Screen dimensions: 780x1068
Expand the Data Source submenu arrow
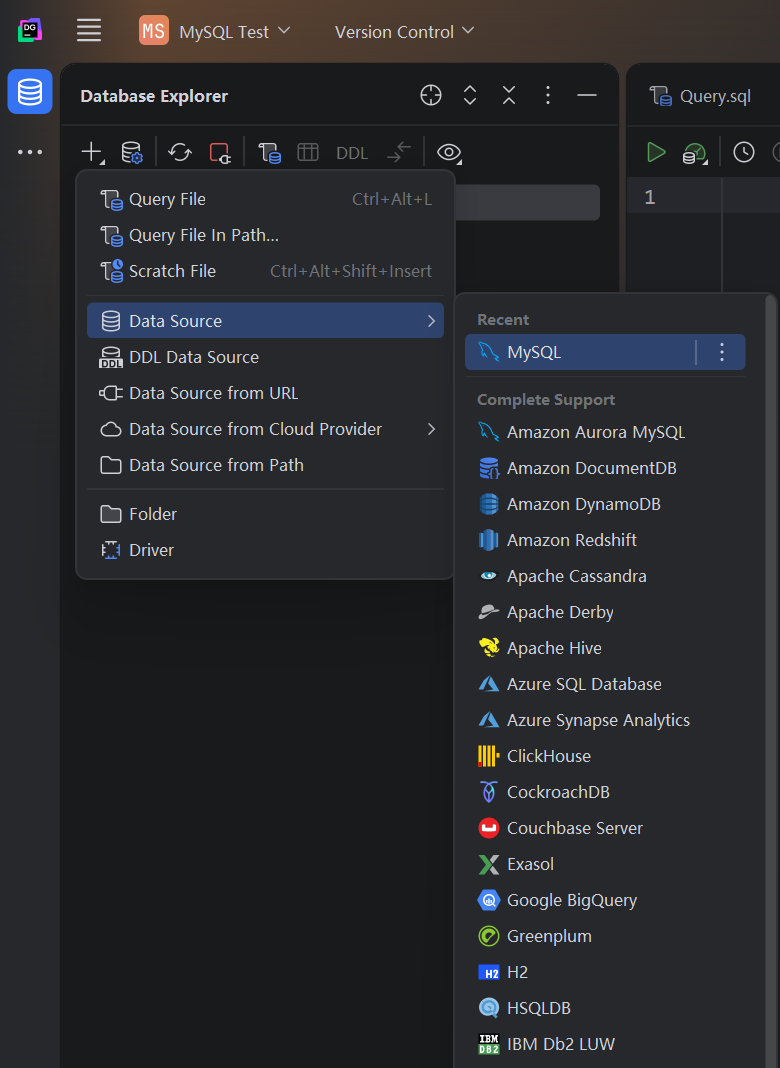pyautogui.click(x=431, y=321)
